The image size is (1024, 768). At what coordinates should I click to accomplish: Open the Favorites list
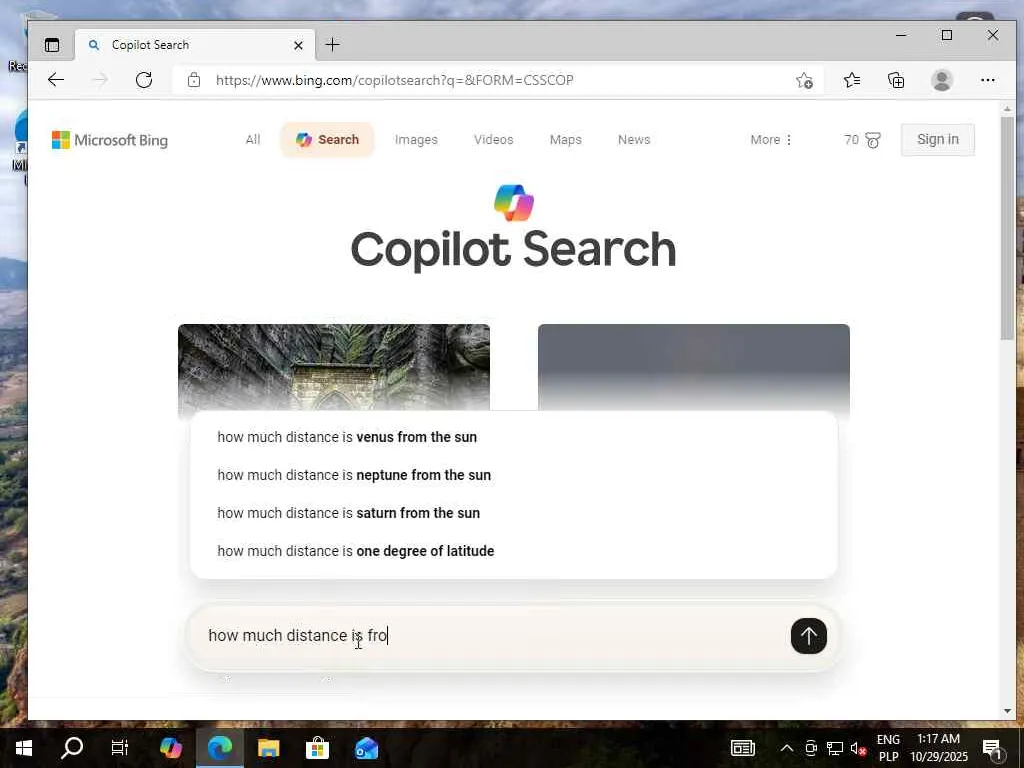click(852, 80)
